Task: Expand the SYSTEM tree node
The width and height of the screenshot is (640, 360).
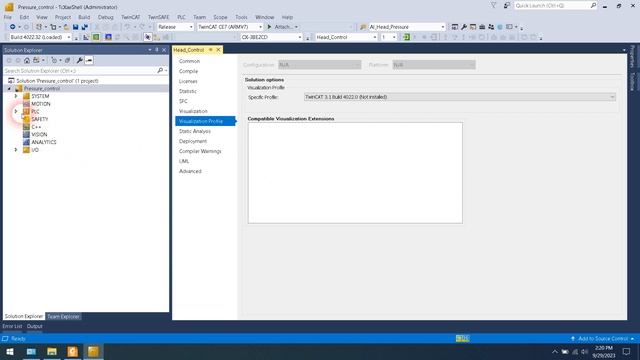Action: (16, 96)
